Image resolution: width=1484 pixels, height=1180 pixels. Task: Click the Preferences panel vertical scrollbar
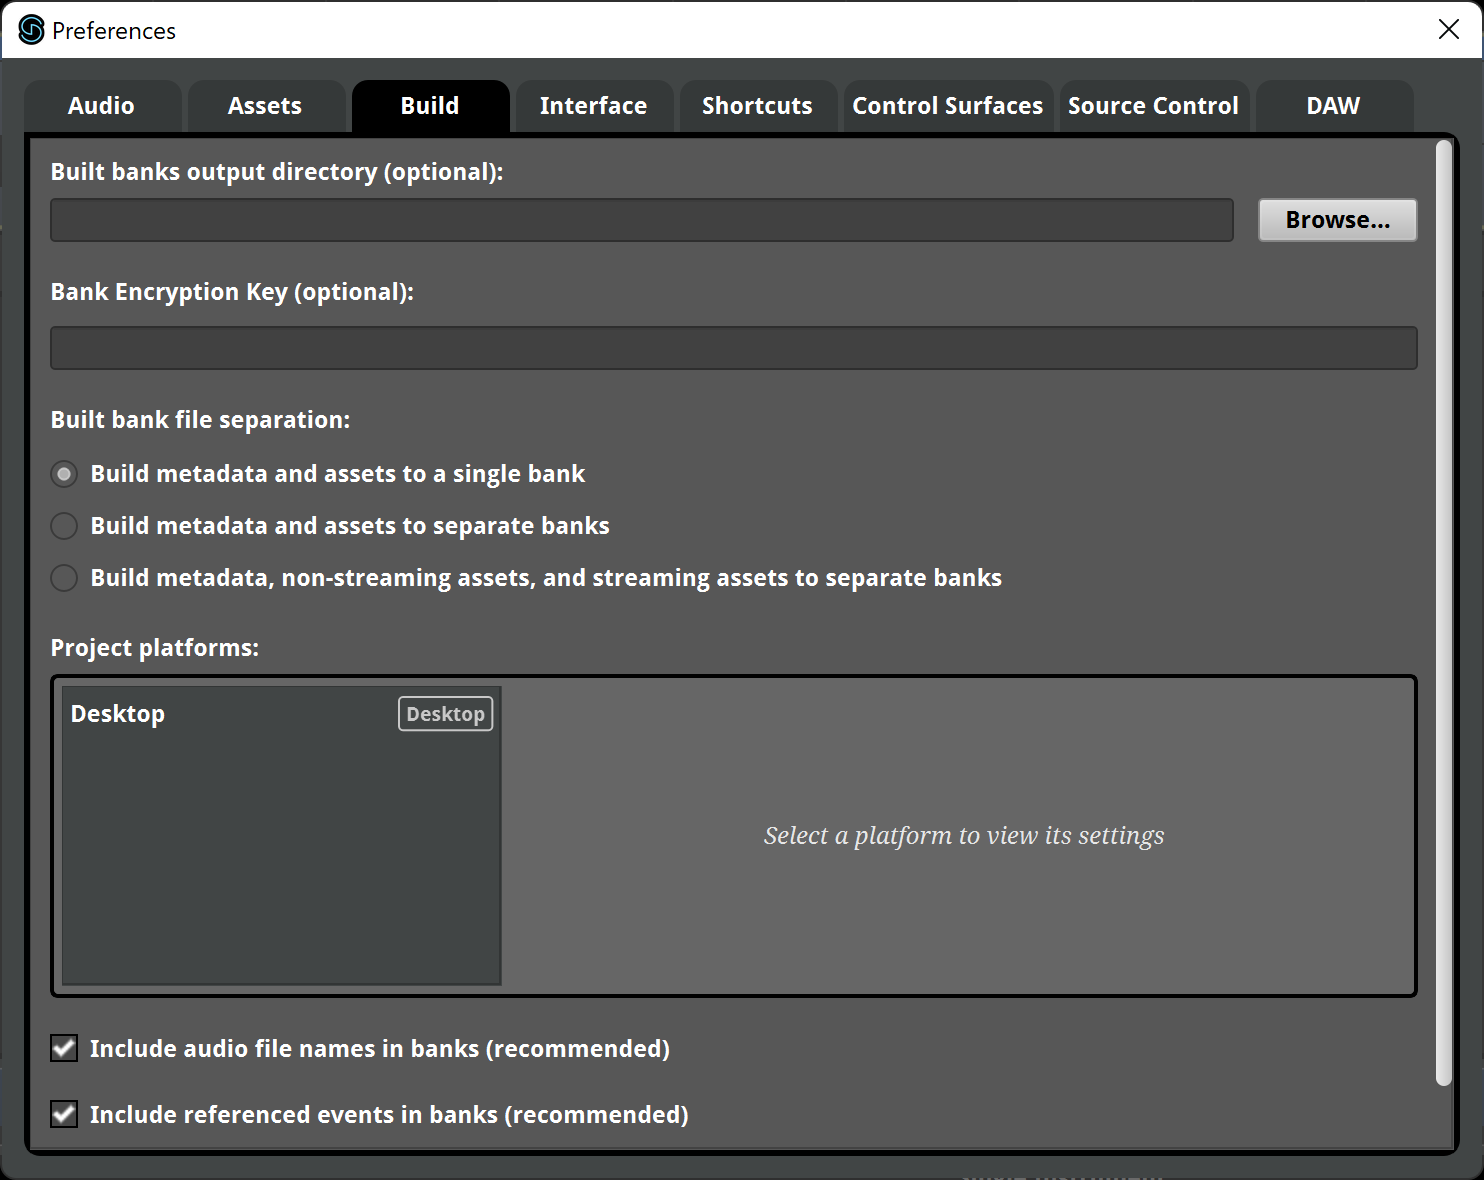(1443, 613)
